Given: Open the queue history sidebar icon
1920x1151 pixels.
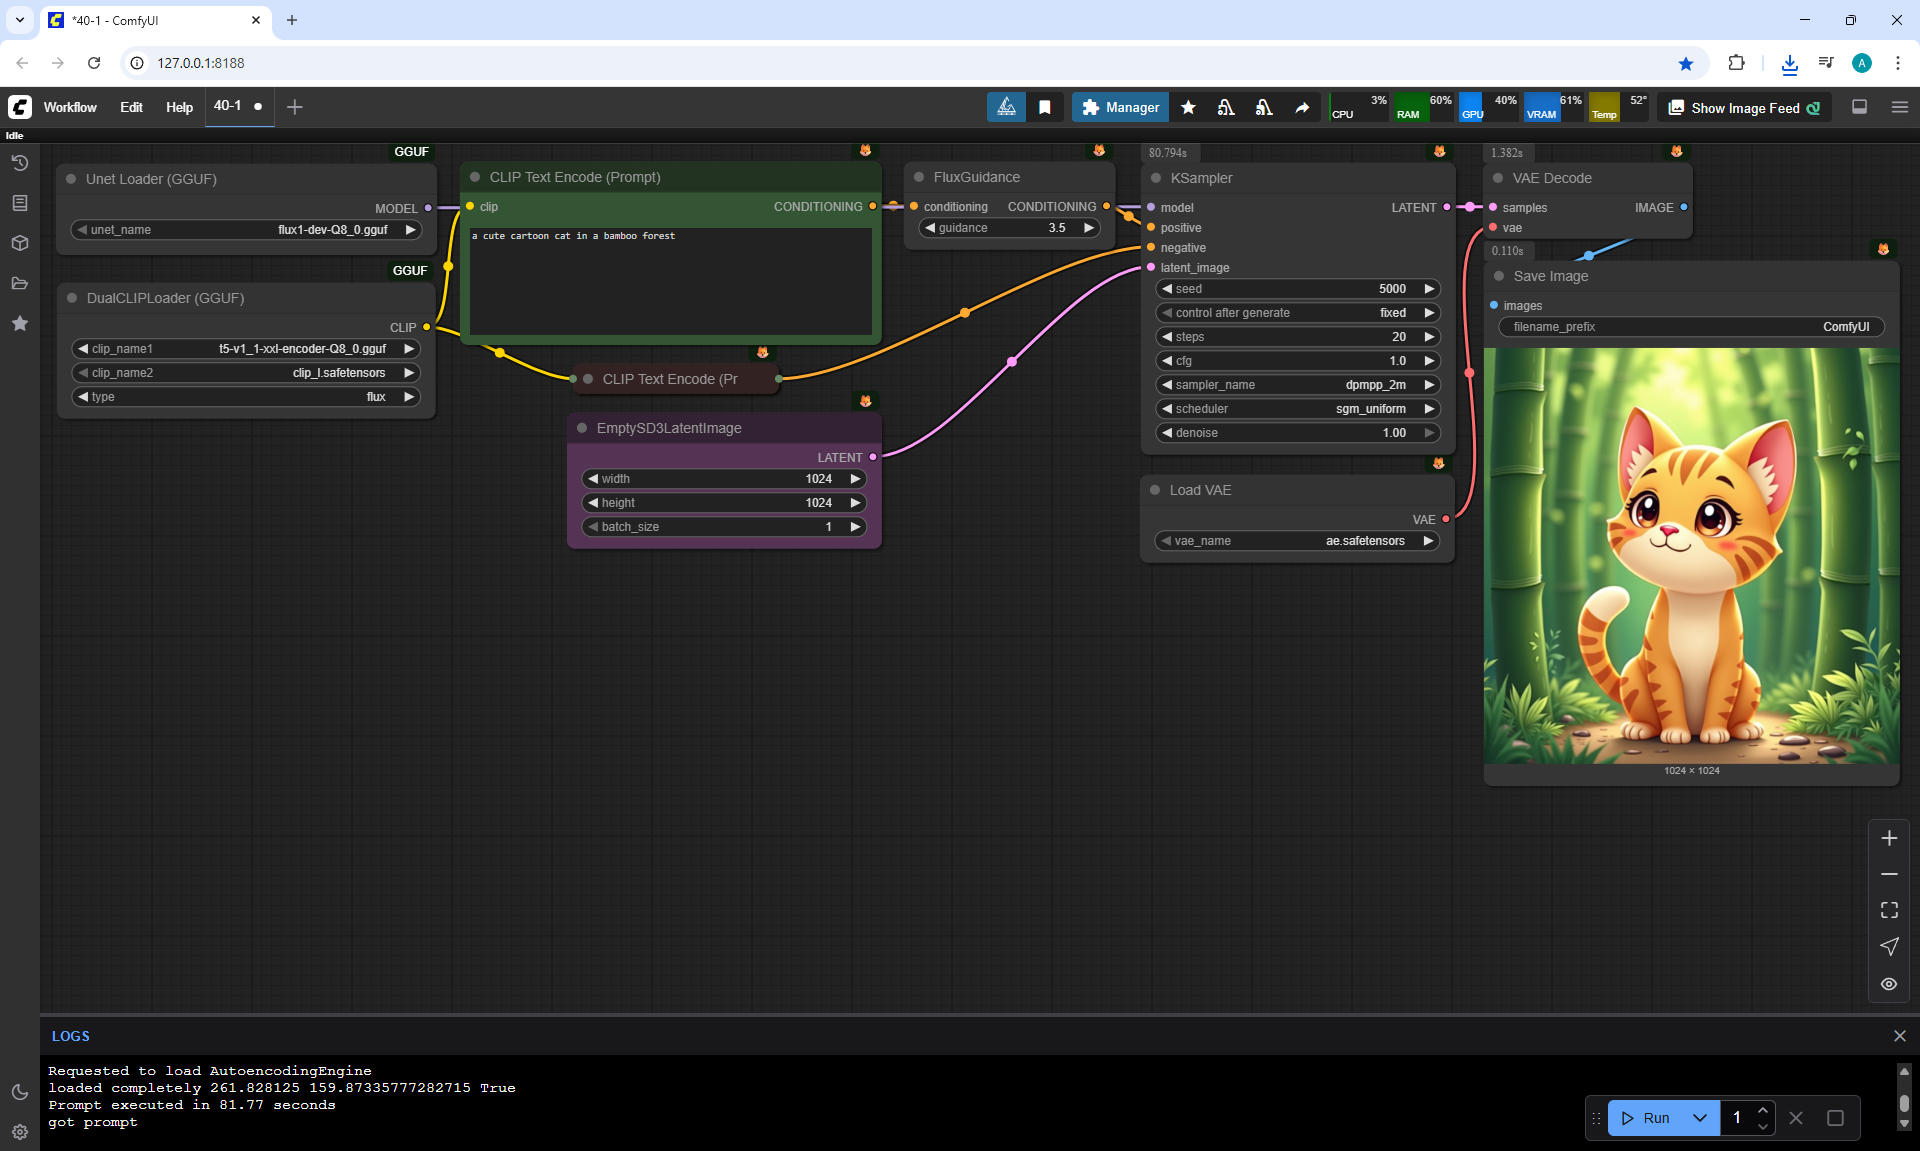Looking at the screenshot, I should (20, 163).
